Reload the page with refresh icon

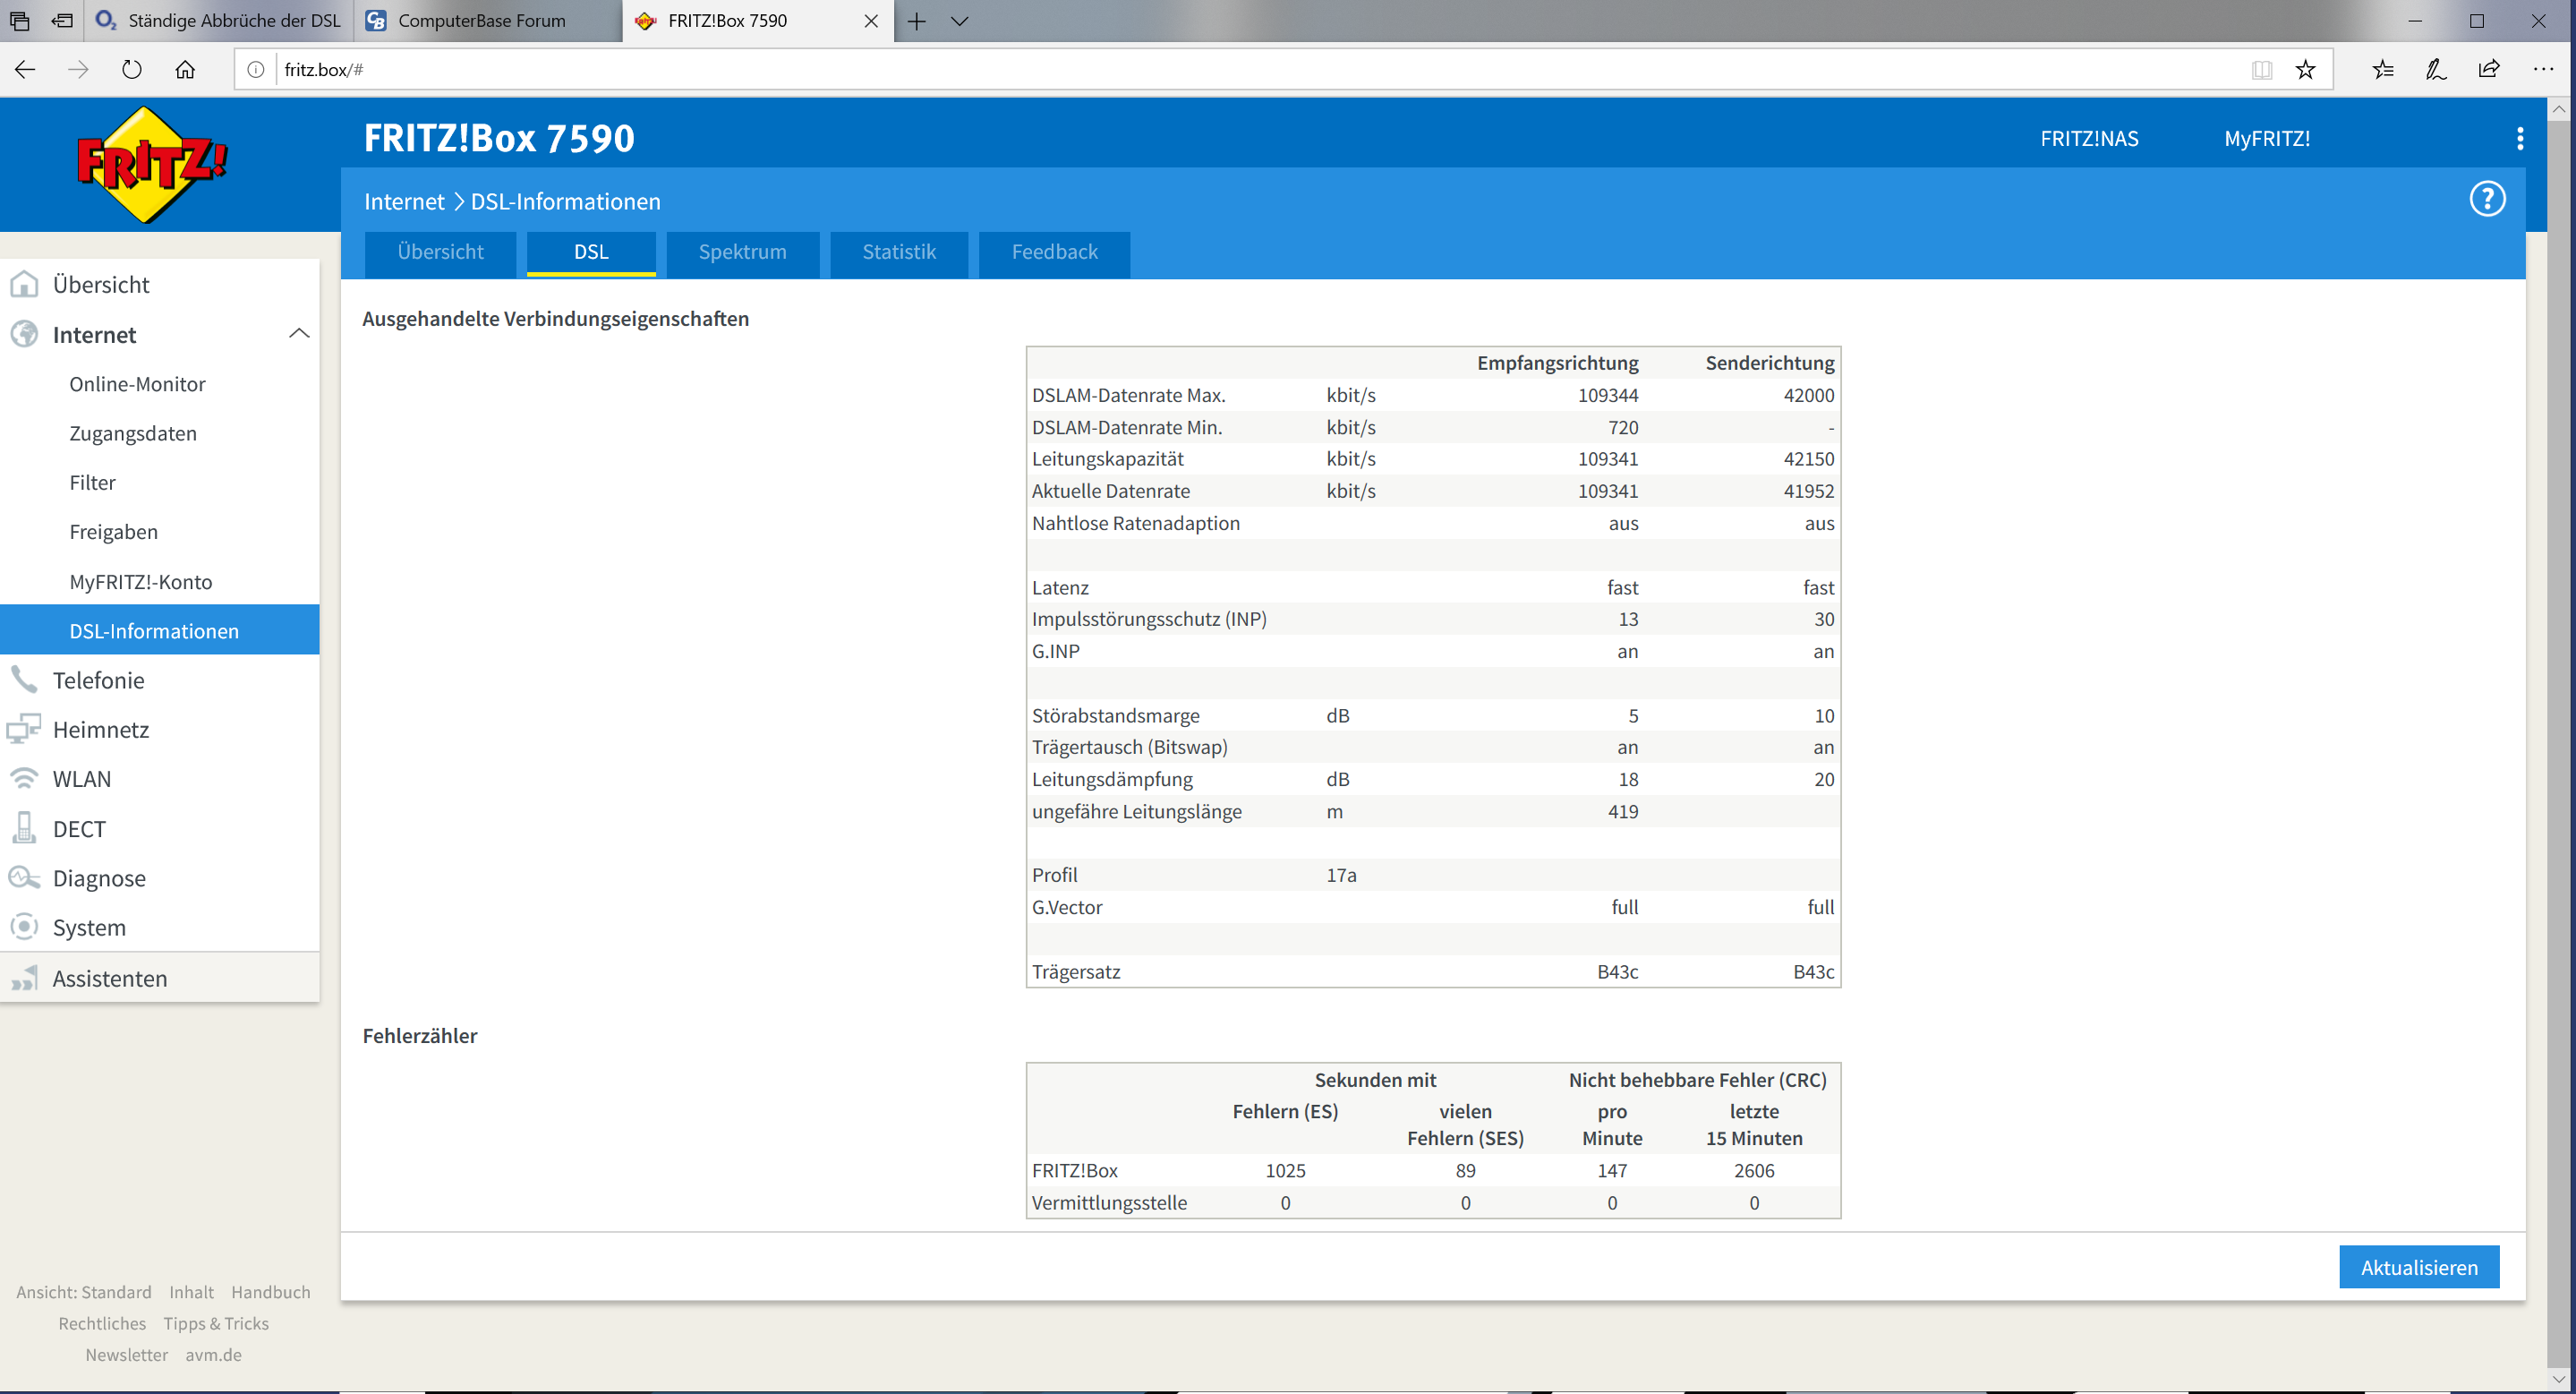coord(131,69)
